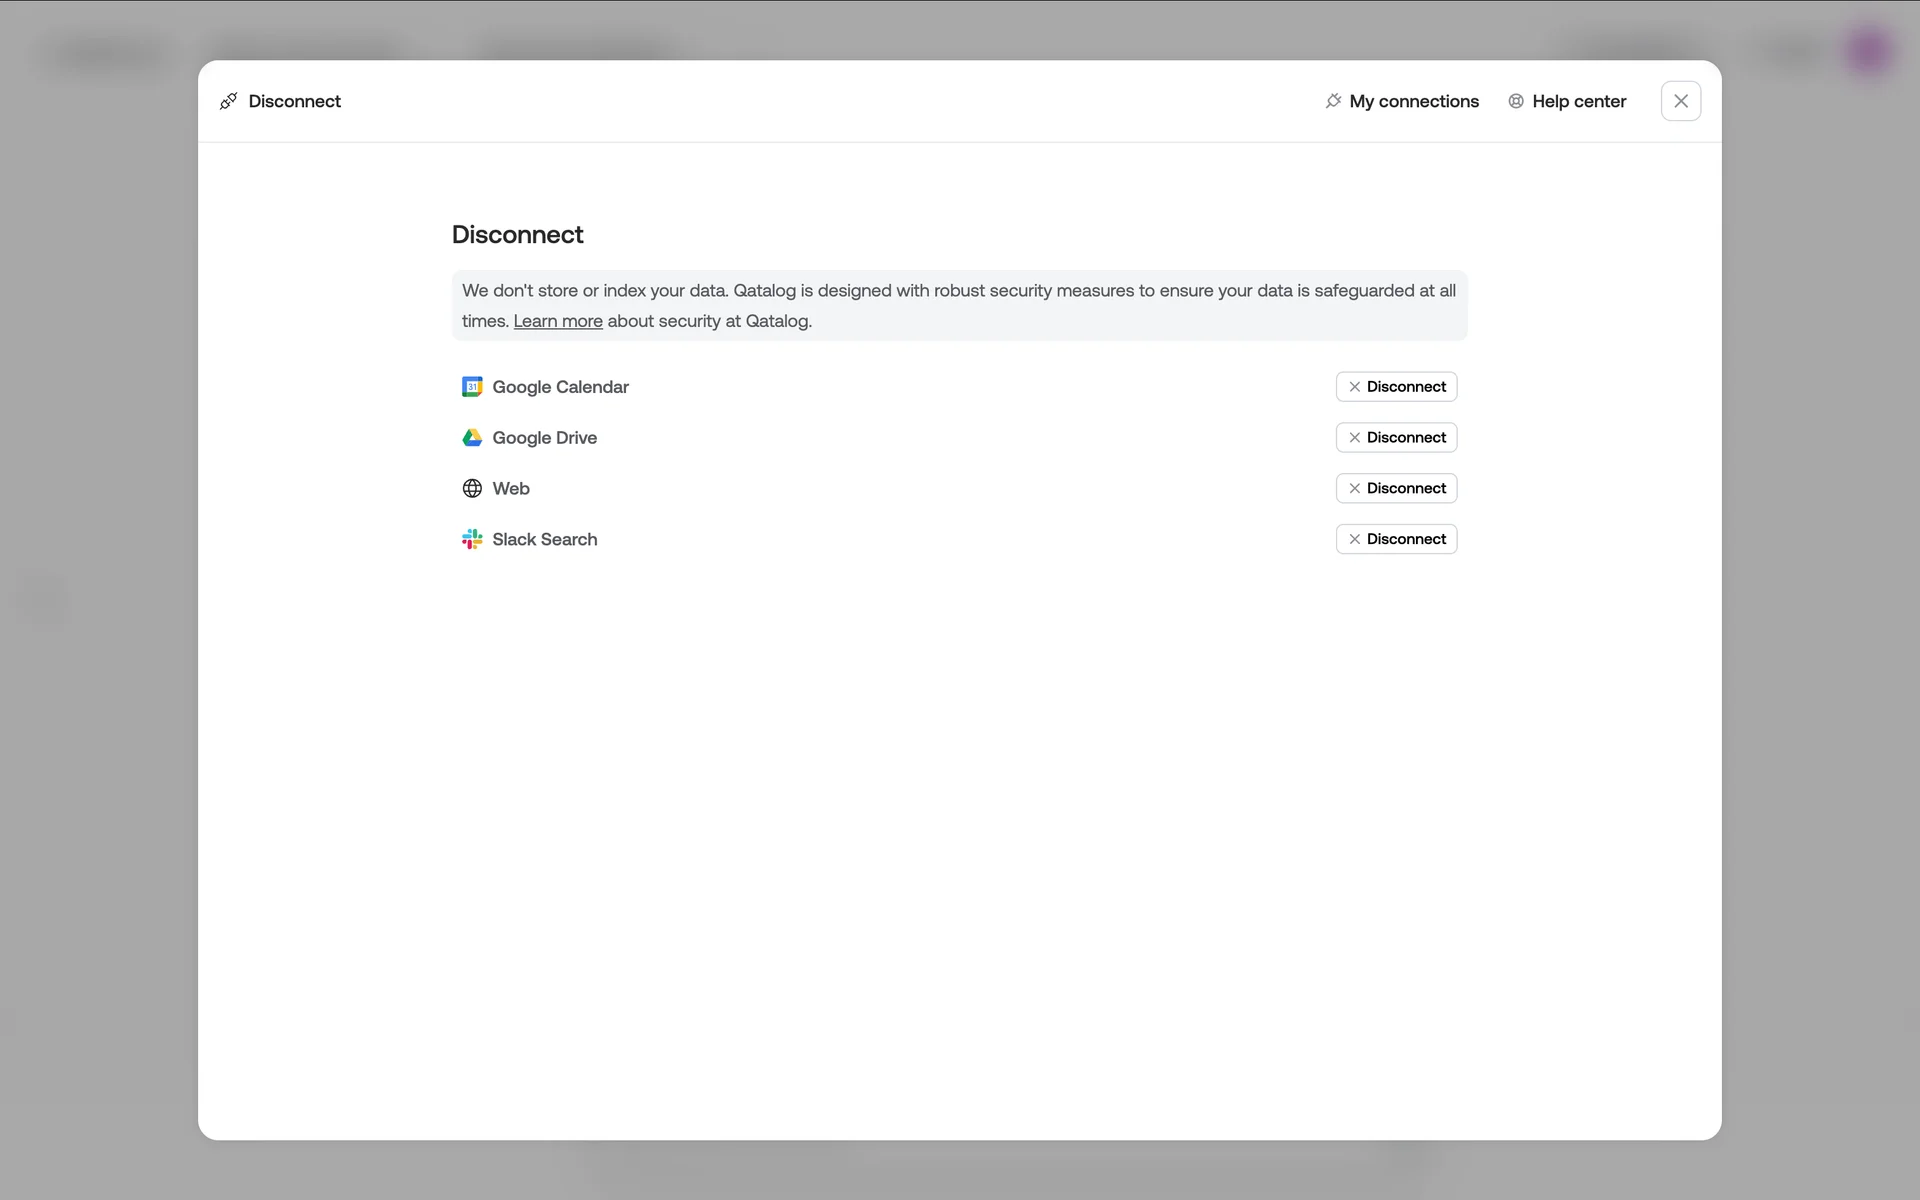Open the Learn more security link

pos(558,321)
